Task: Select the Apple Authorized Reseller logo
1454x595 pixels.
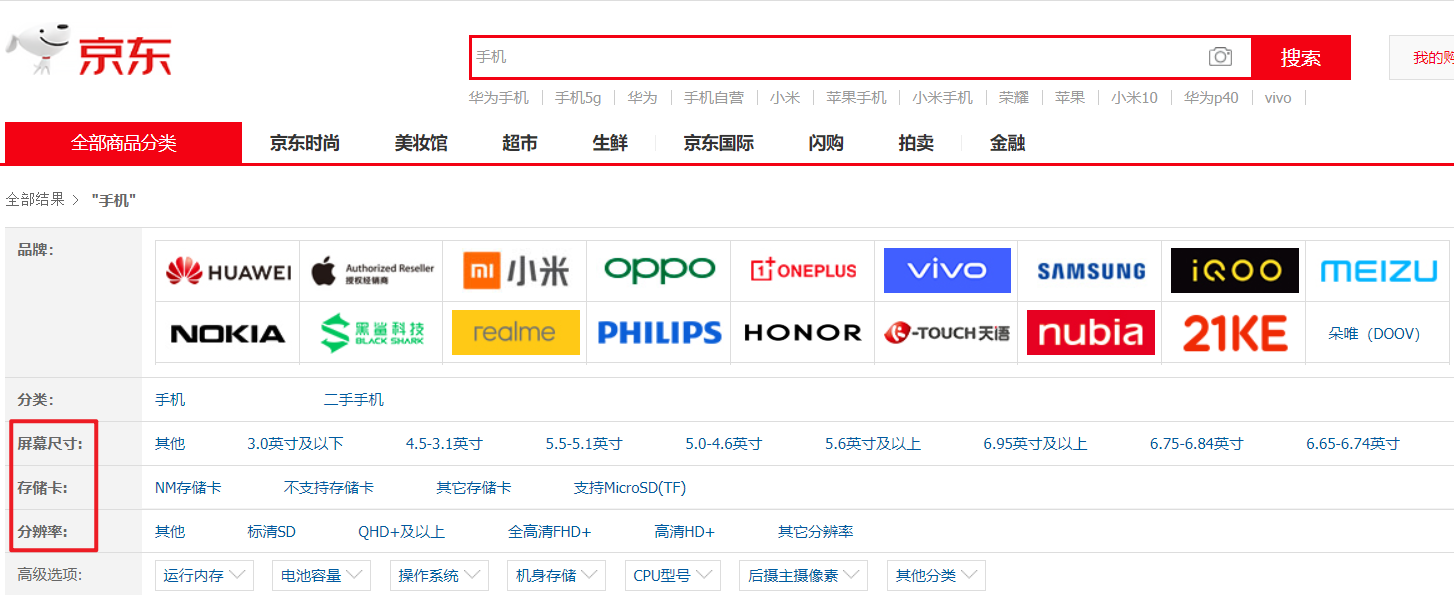Action: click(x=372, y=271)
